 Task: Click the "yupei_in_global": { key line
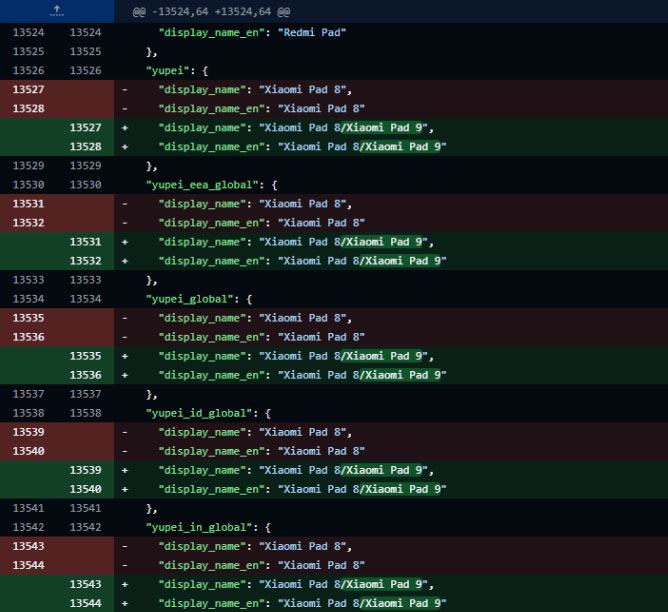pyautogui.click(x=208, y=527)
